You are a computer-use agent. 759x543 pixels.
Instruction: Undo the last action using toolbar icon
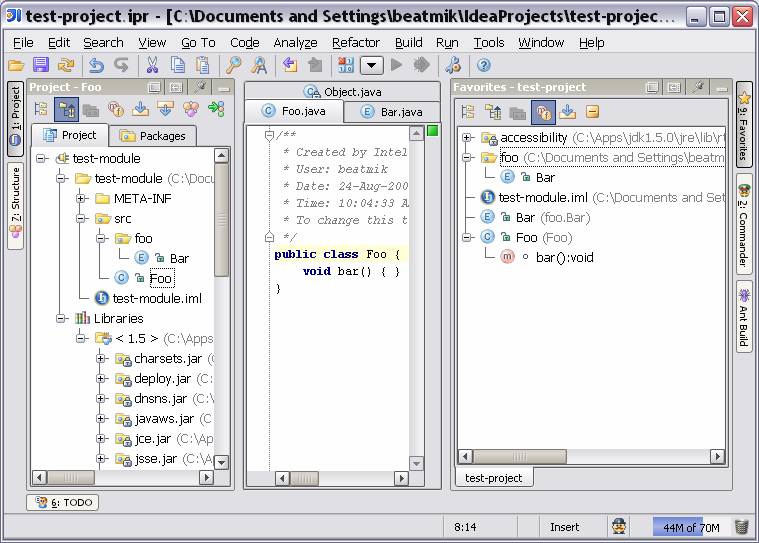[x=96, y=65]
